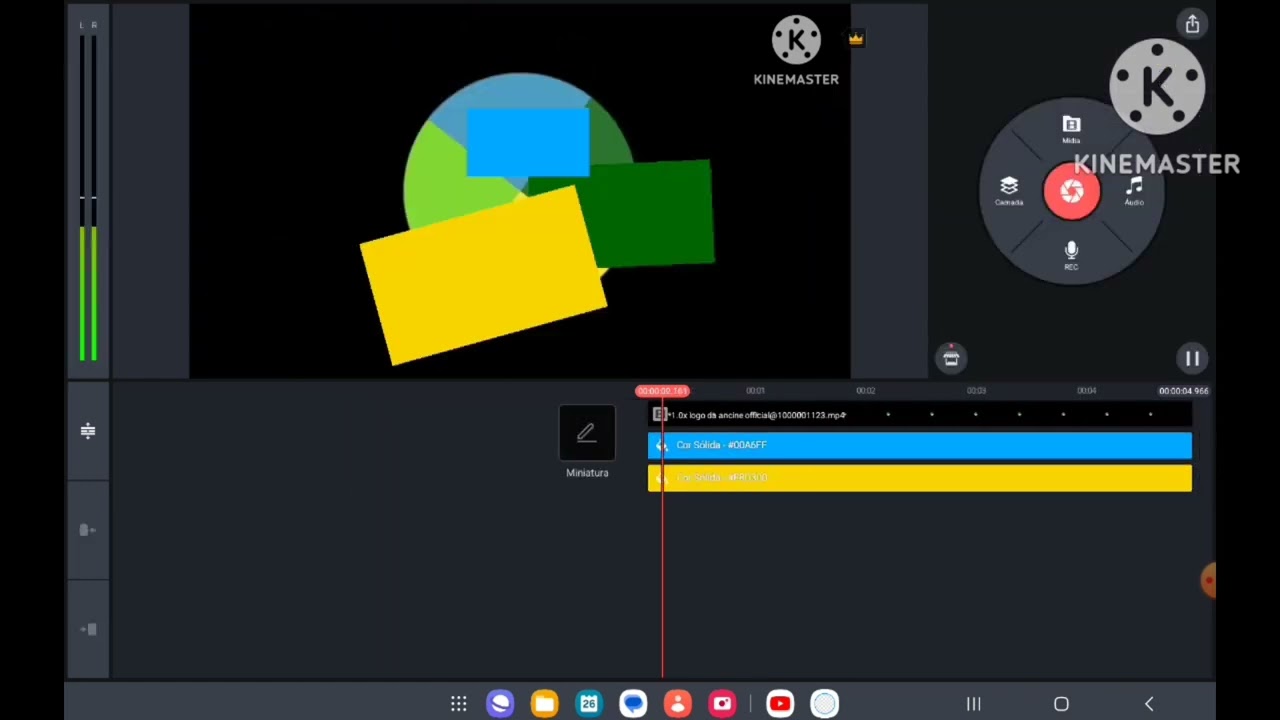This screenshot has height=720, width=1280.
Task: Click the red playhead time marker
Action: 662,391
